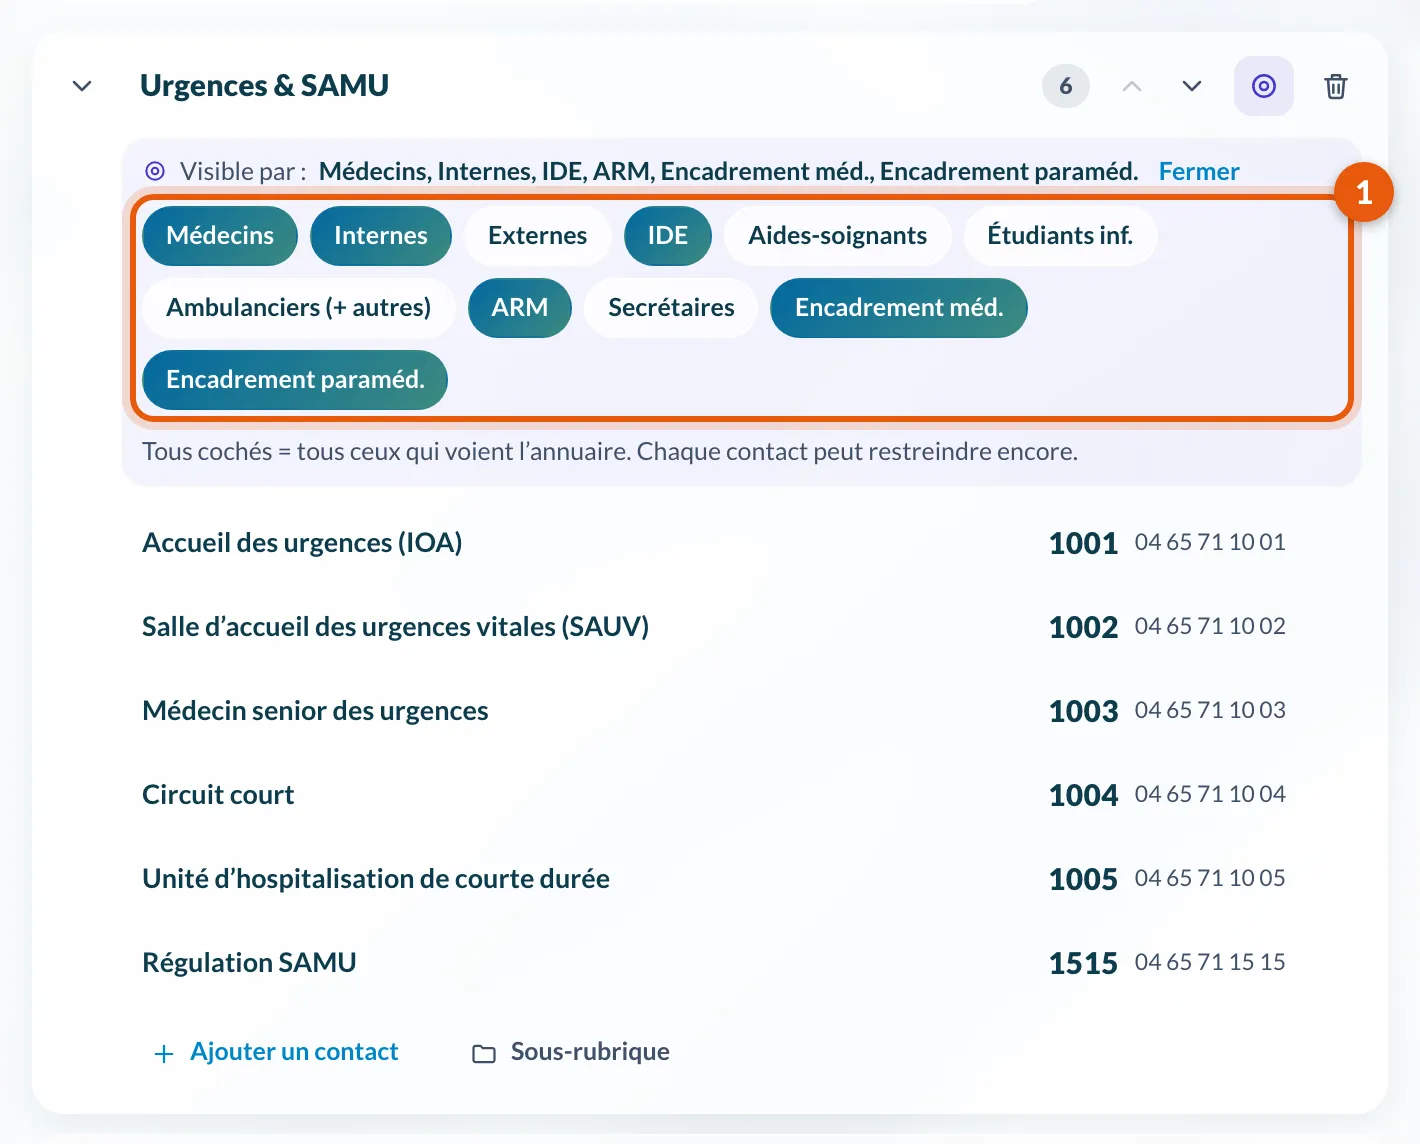Screen dimensions: 1420x1144
Task: Delete the Urgences & SAMU section
Action: 1336,86
